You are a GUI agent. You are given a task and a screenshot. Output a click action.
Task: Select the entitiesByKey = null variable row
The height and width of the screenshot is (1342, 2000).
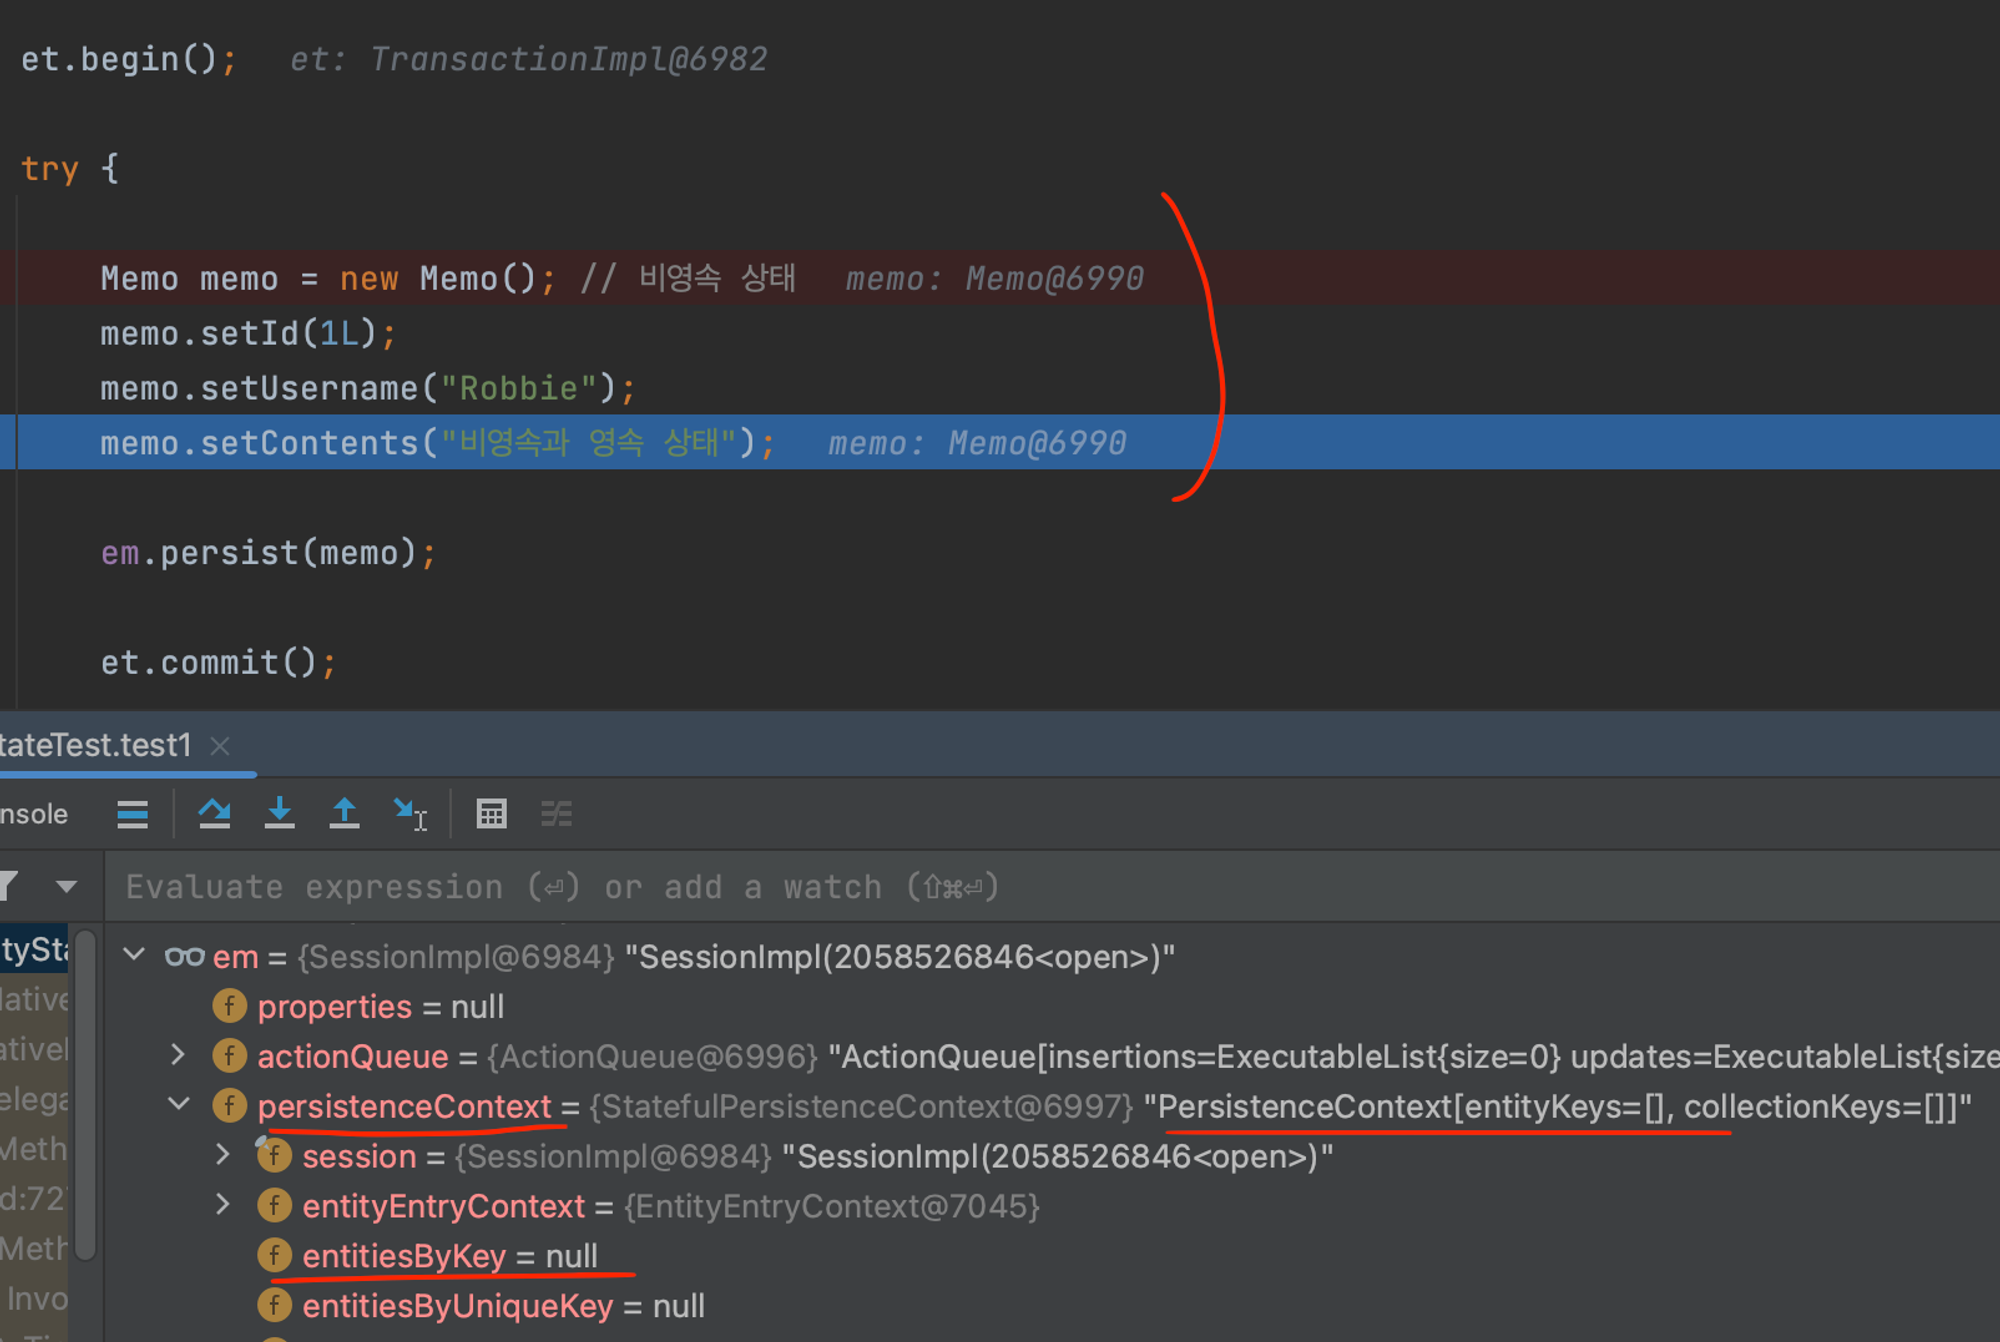pos(450,1256)
